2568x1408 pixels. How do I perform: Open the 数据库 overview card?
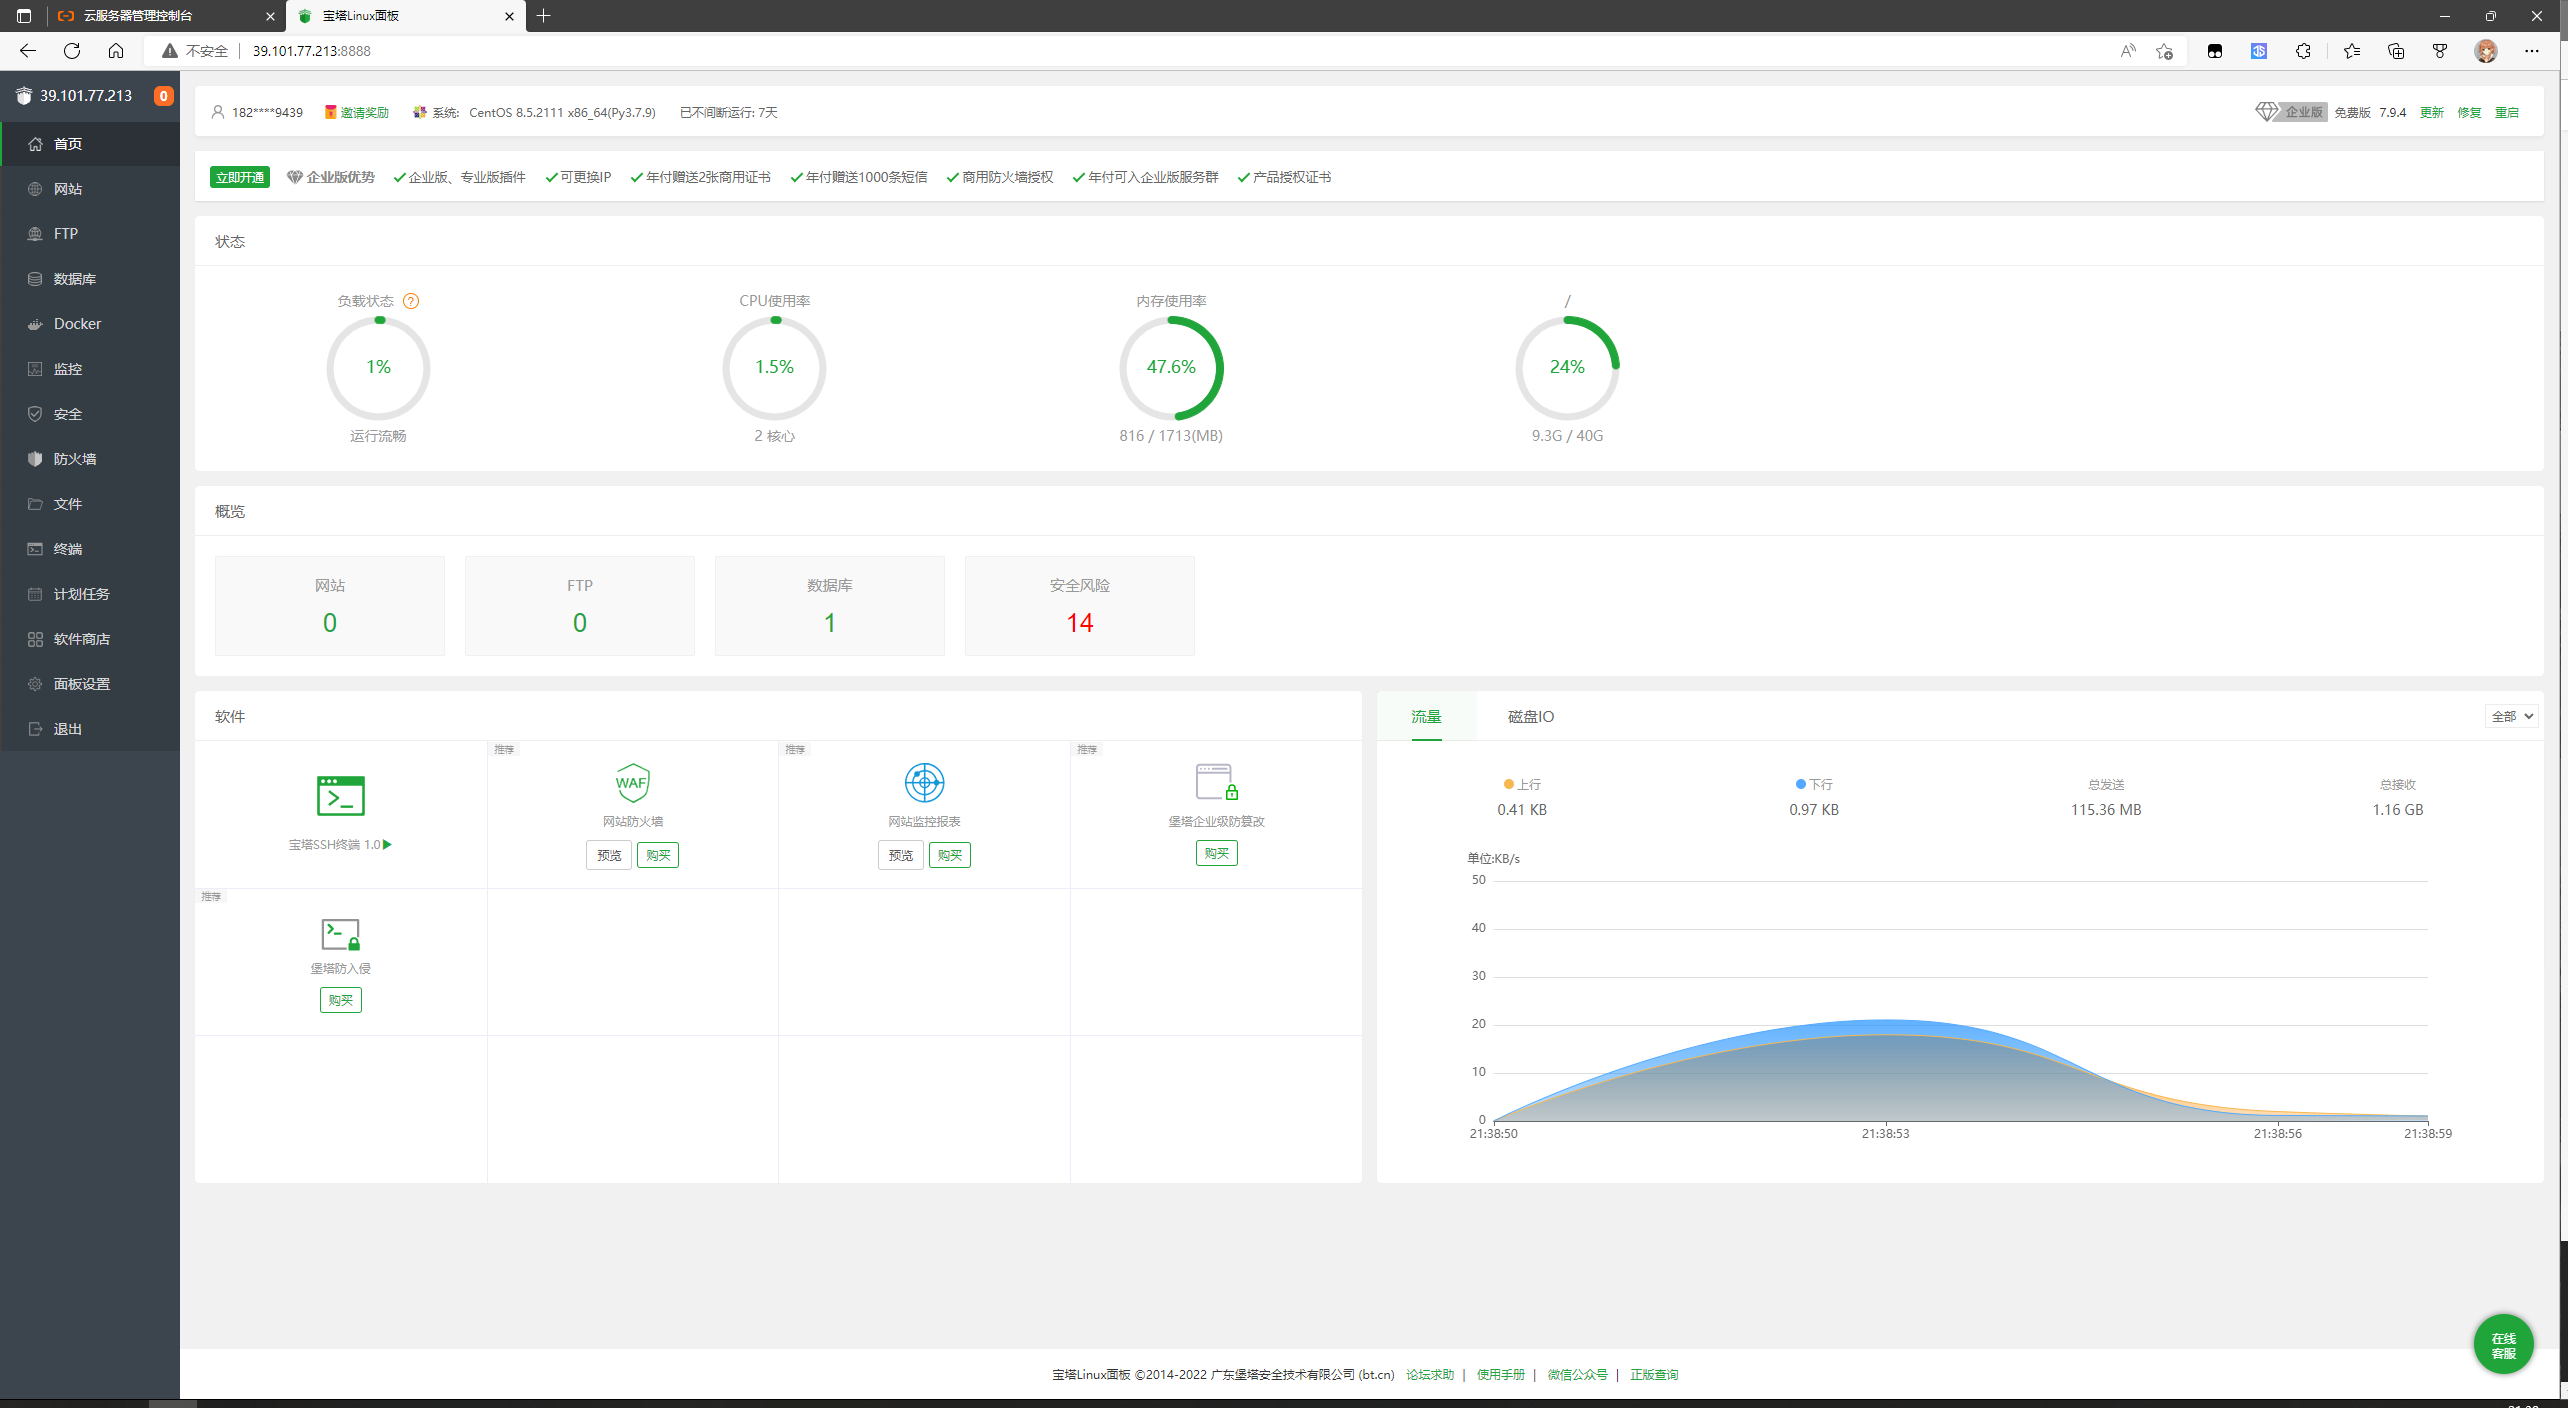pos(830,606)
